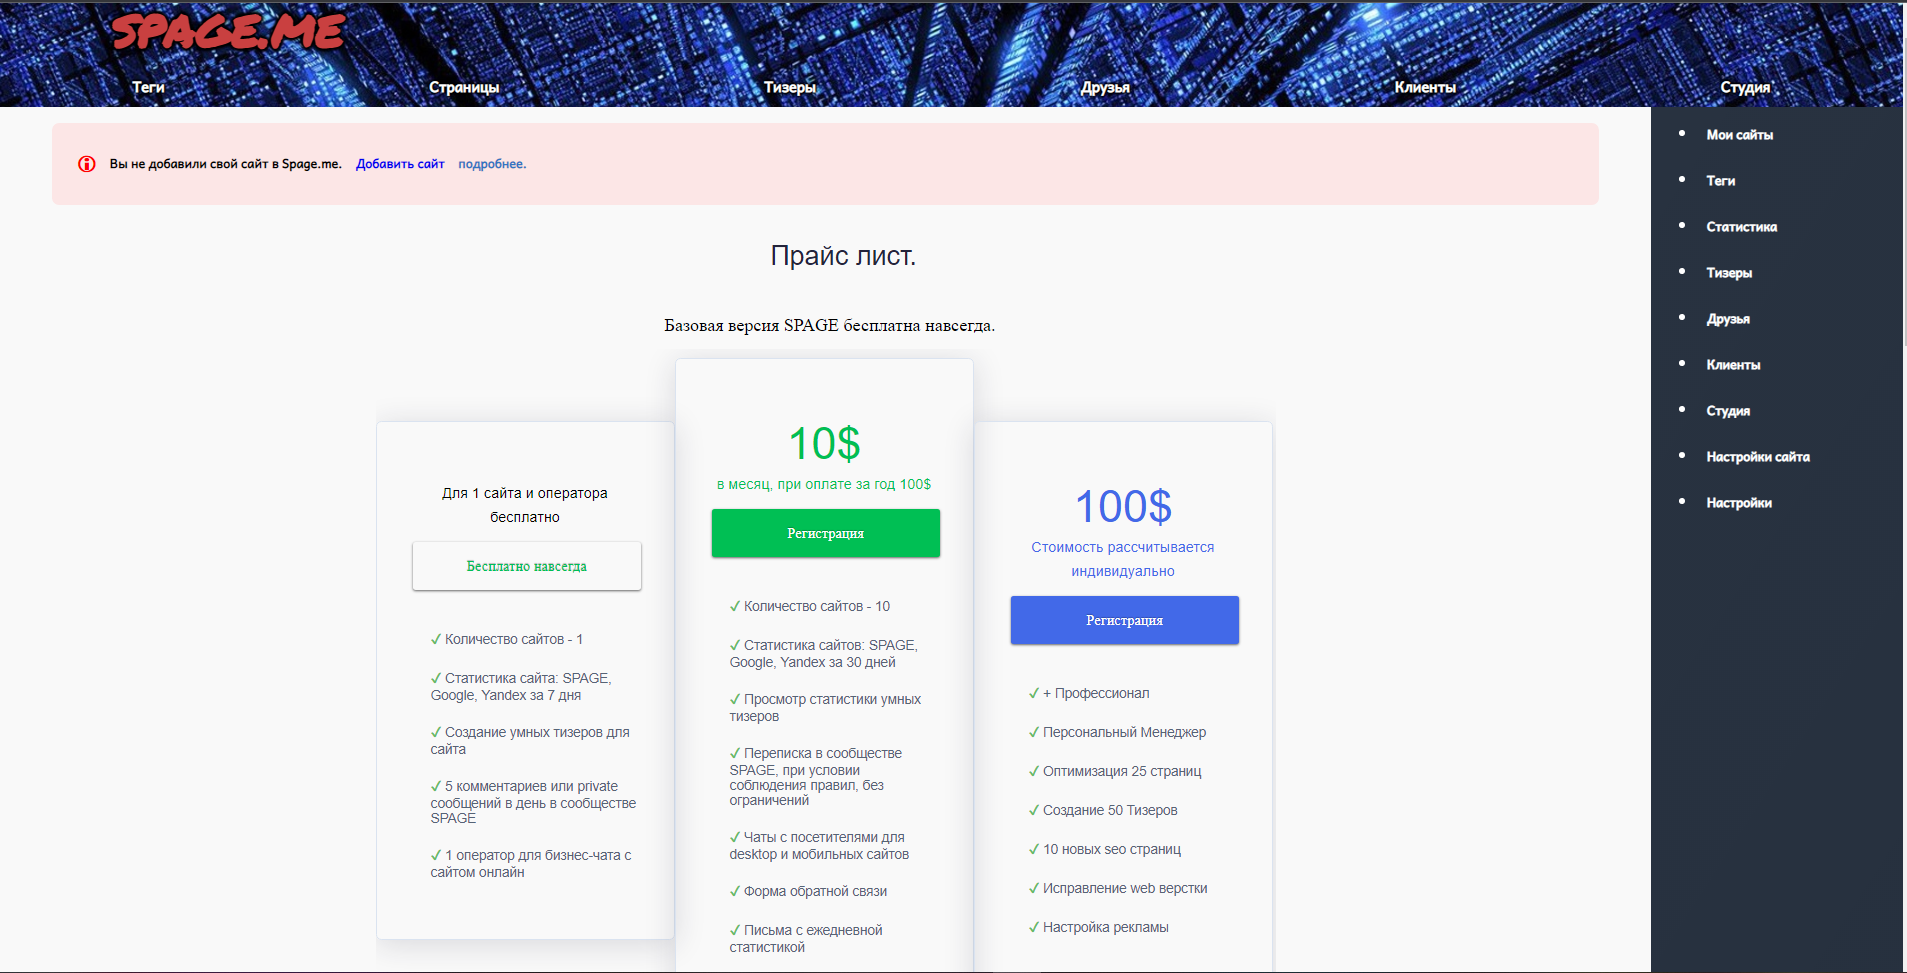Open Клиенты in the header navigation
The height and width of the screenshot is (973, 1907).
[x=1425, y=87]
